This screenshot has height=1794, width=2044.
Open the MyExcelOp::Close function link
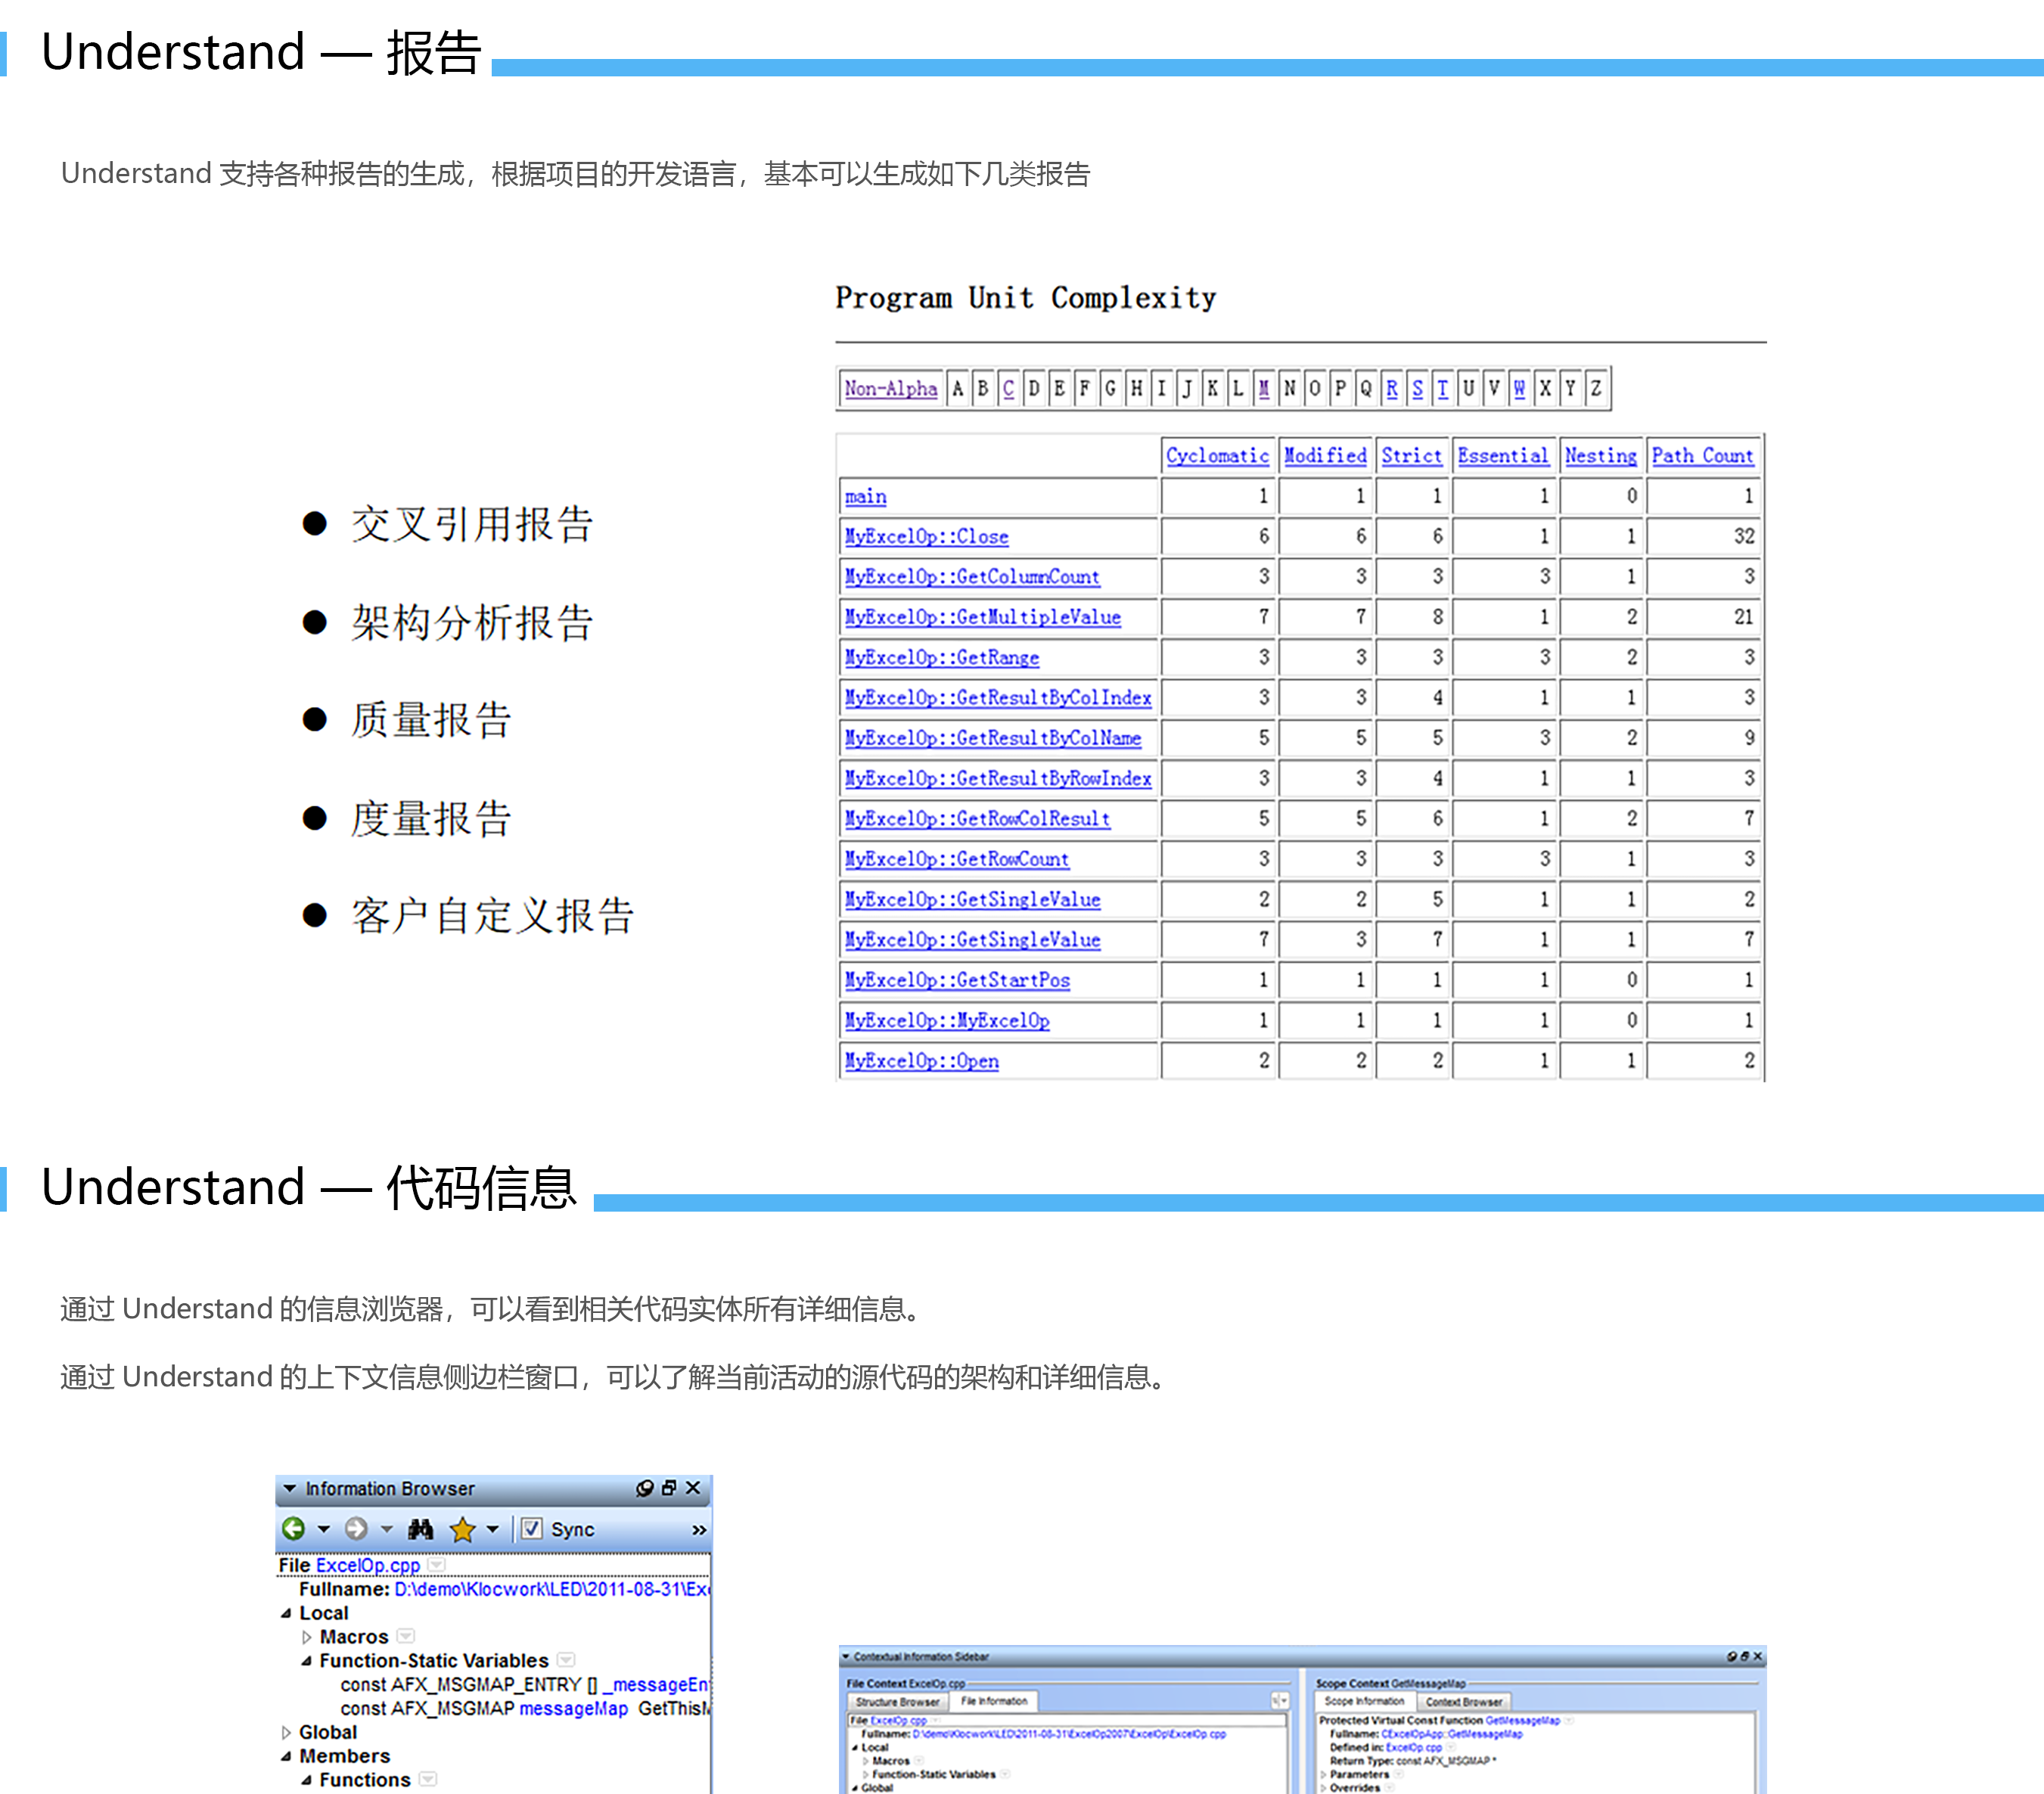click(x=926, y=537)
